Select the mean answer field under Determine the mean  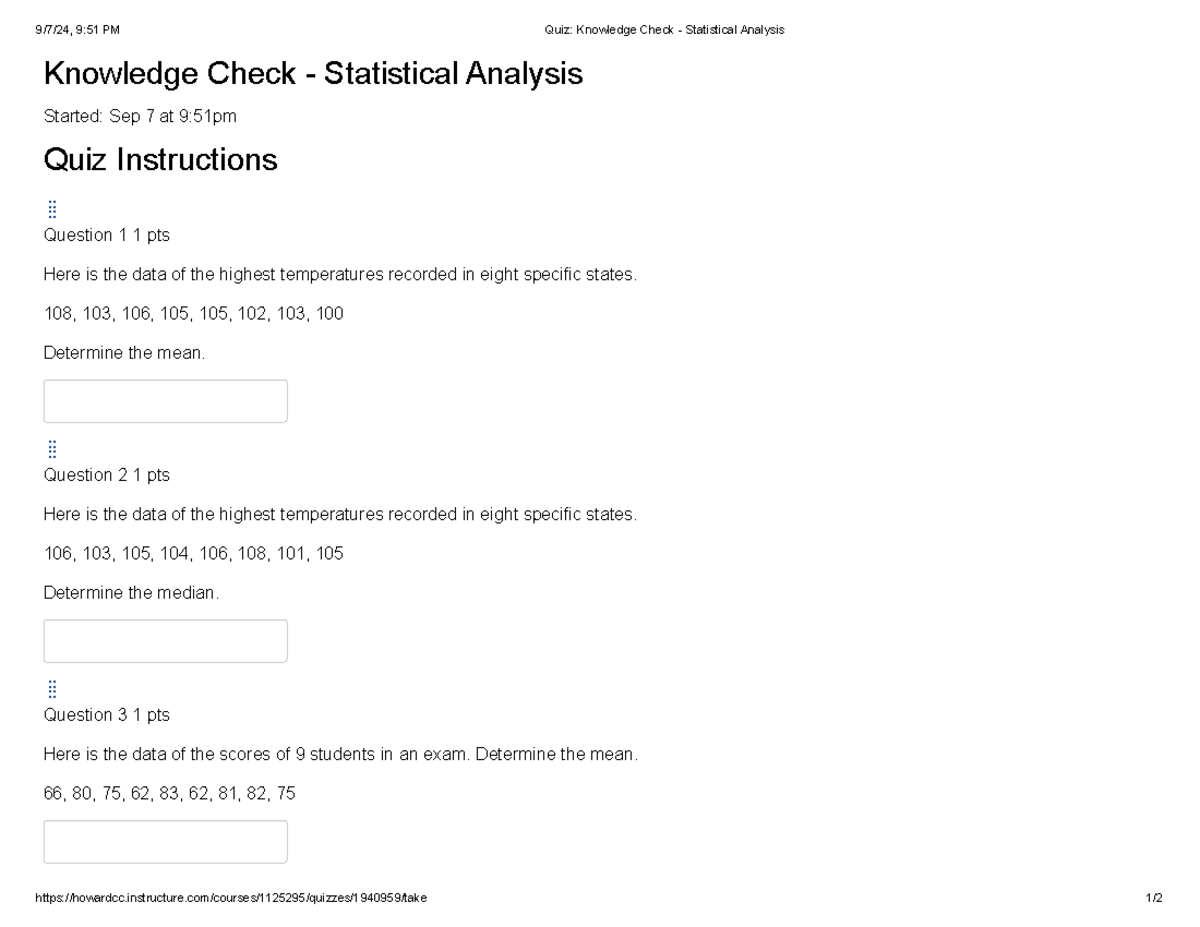(165, 400)
